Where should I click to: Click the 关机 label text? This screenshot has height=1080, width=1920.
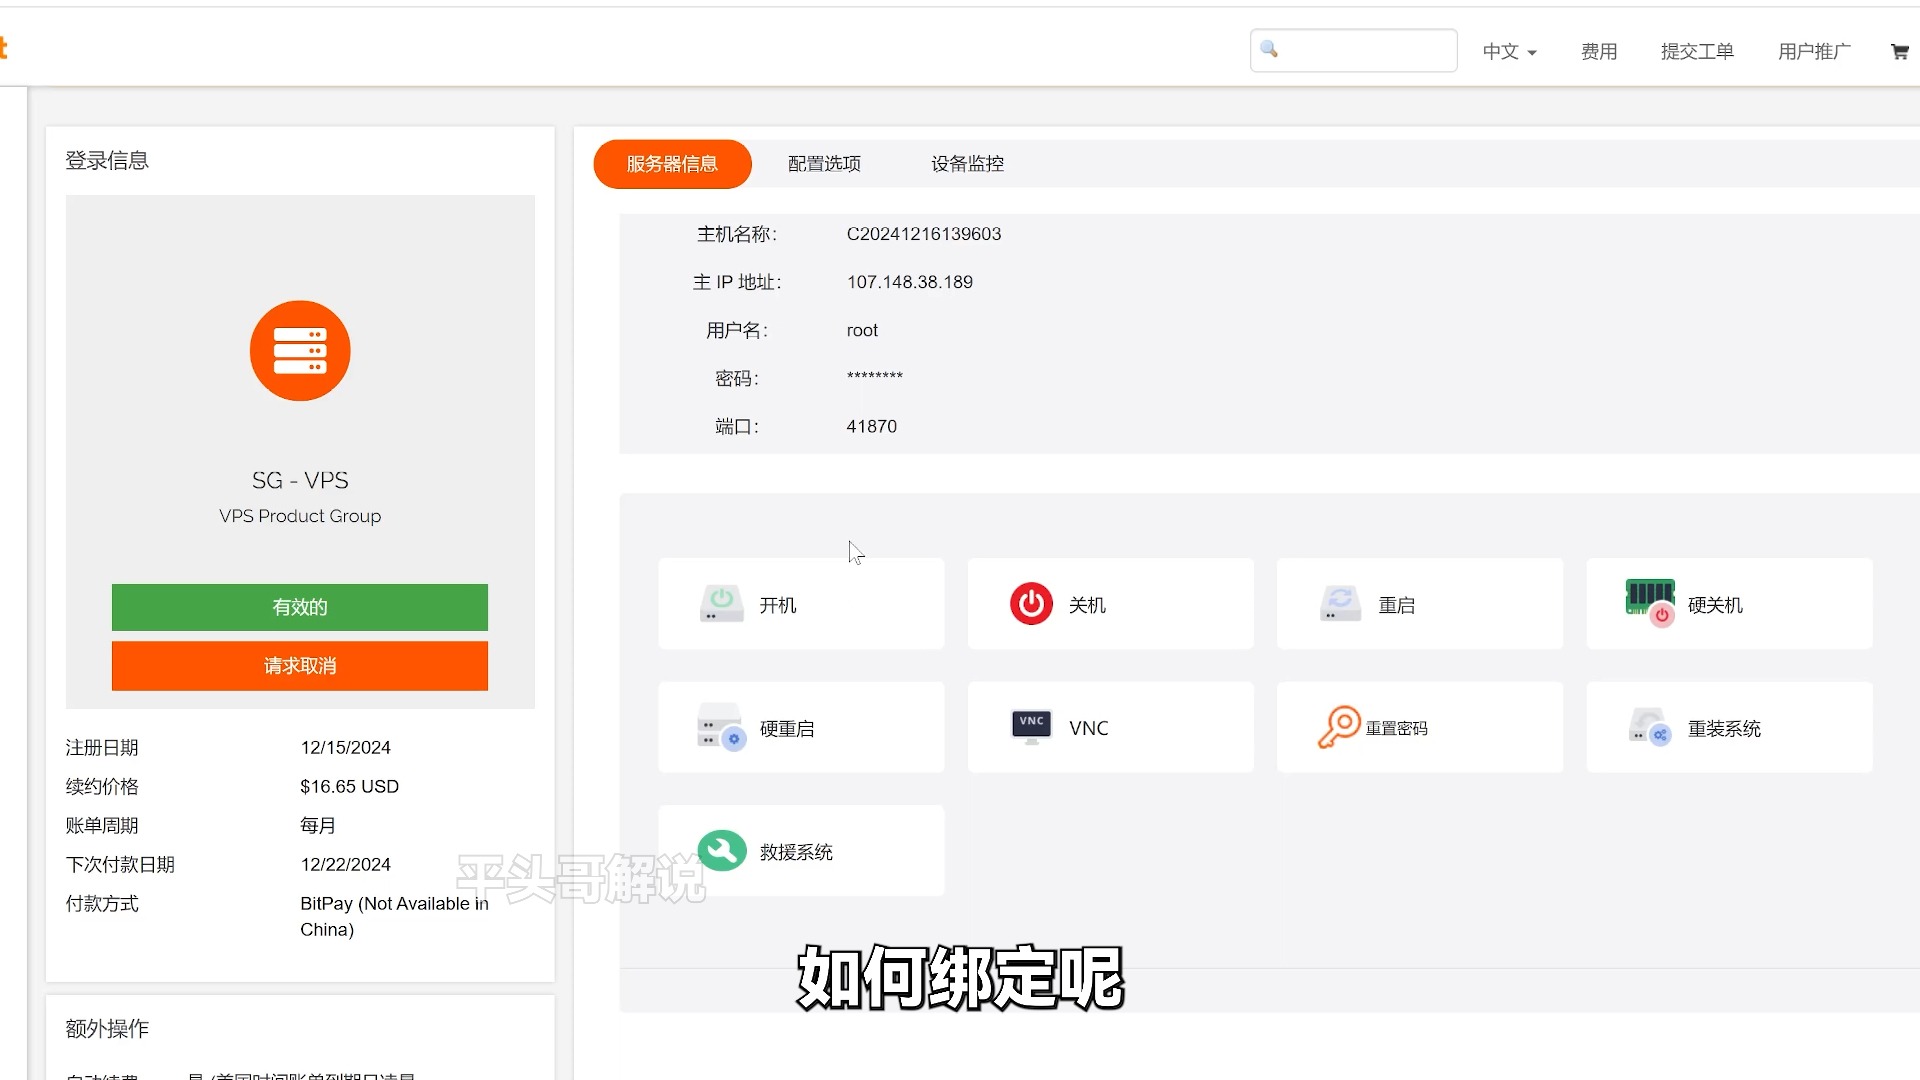pos(1087,605)
